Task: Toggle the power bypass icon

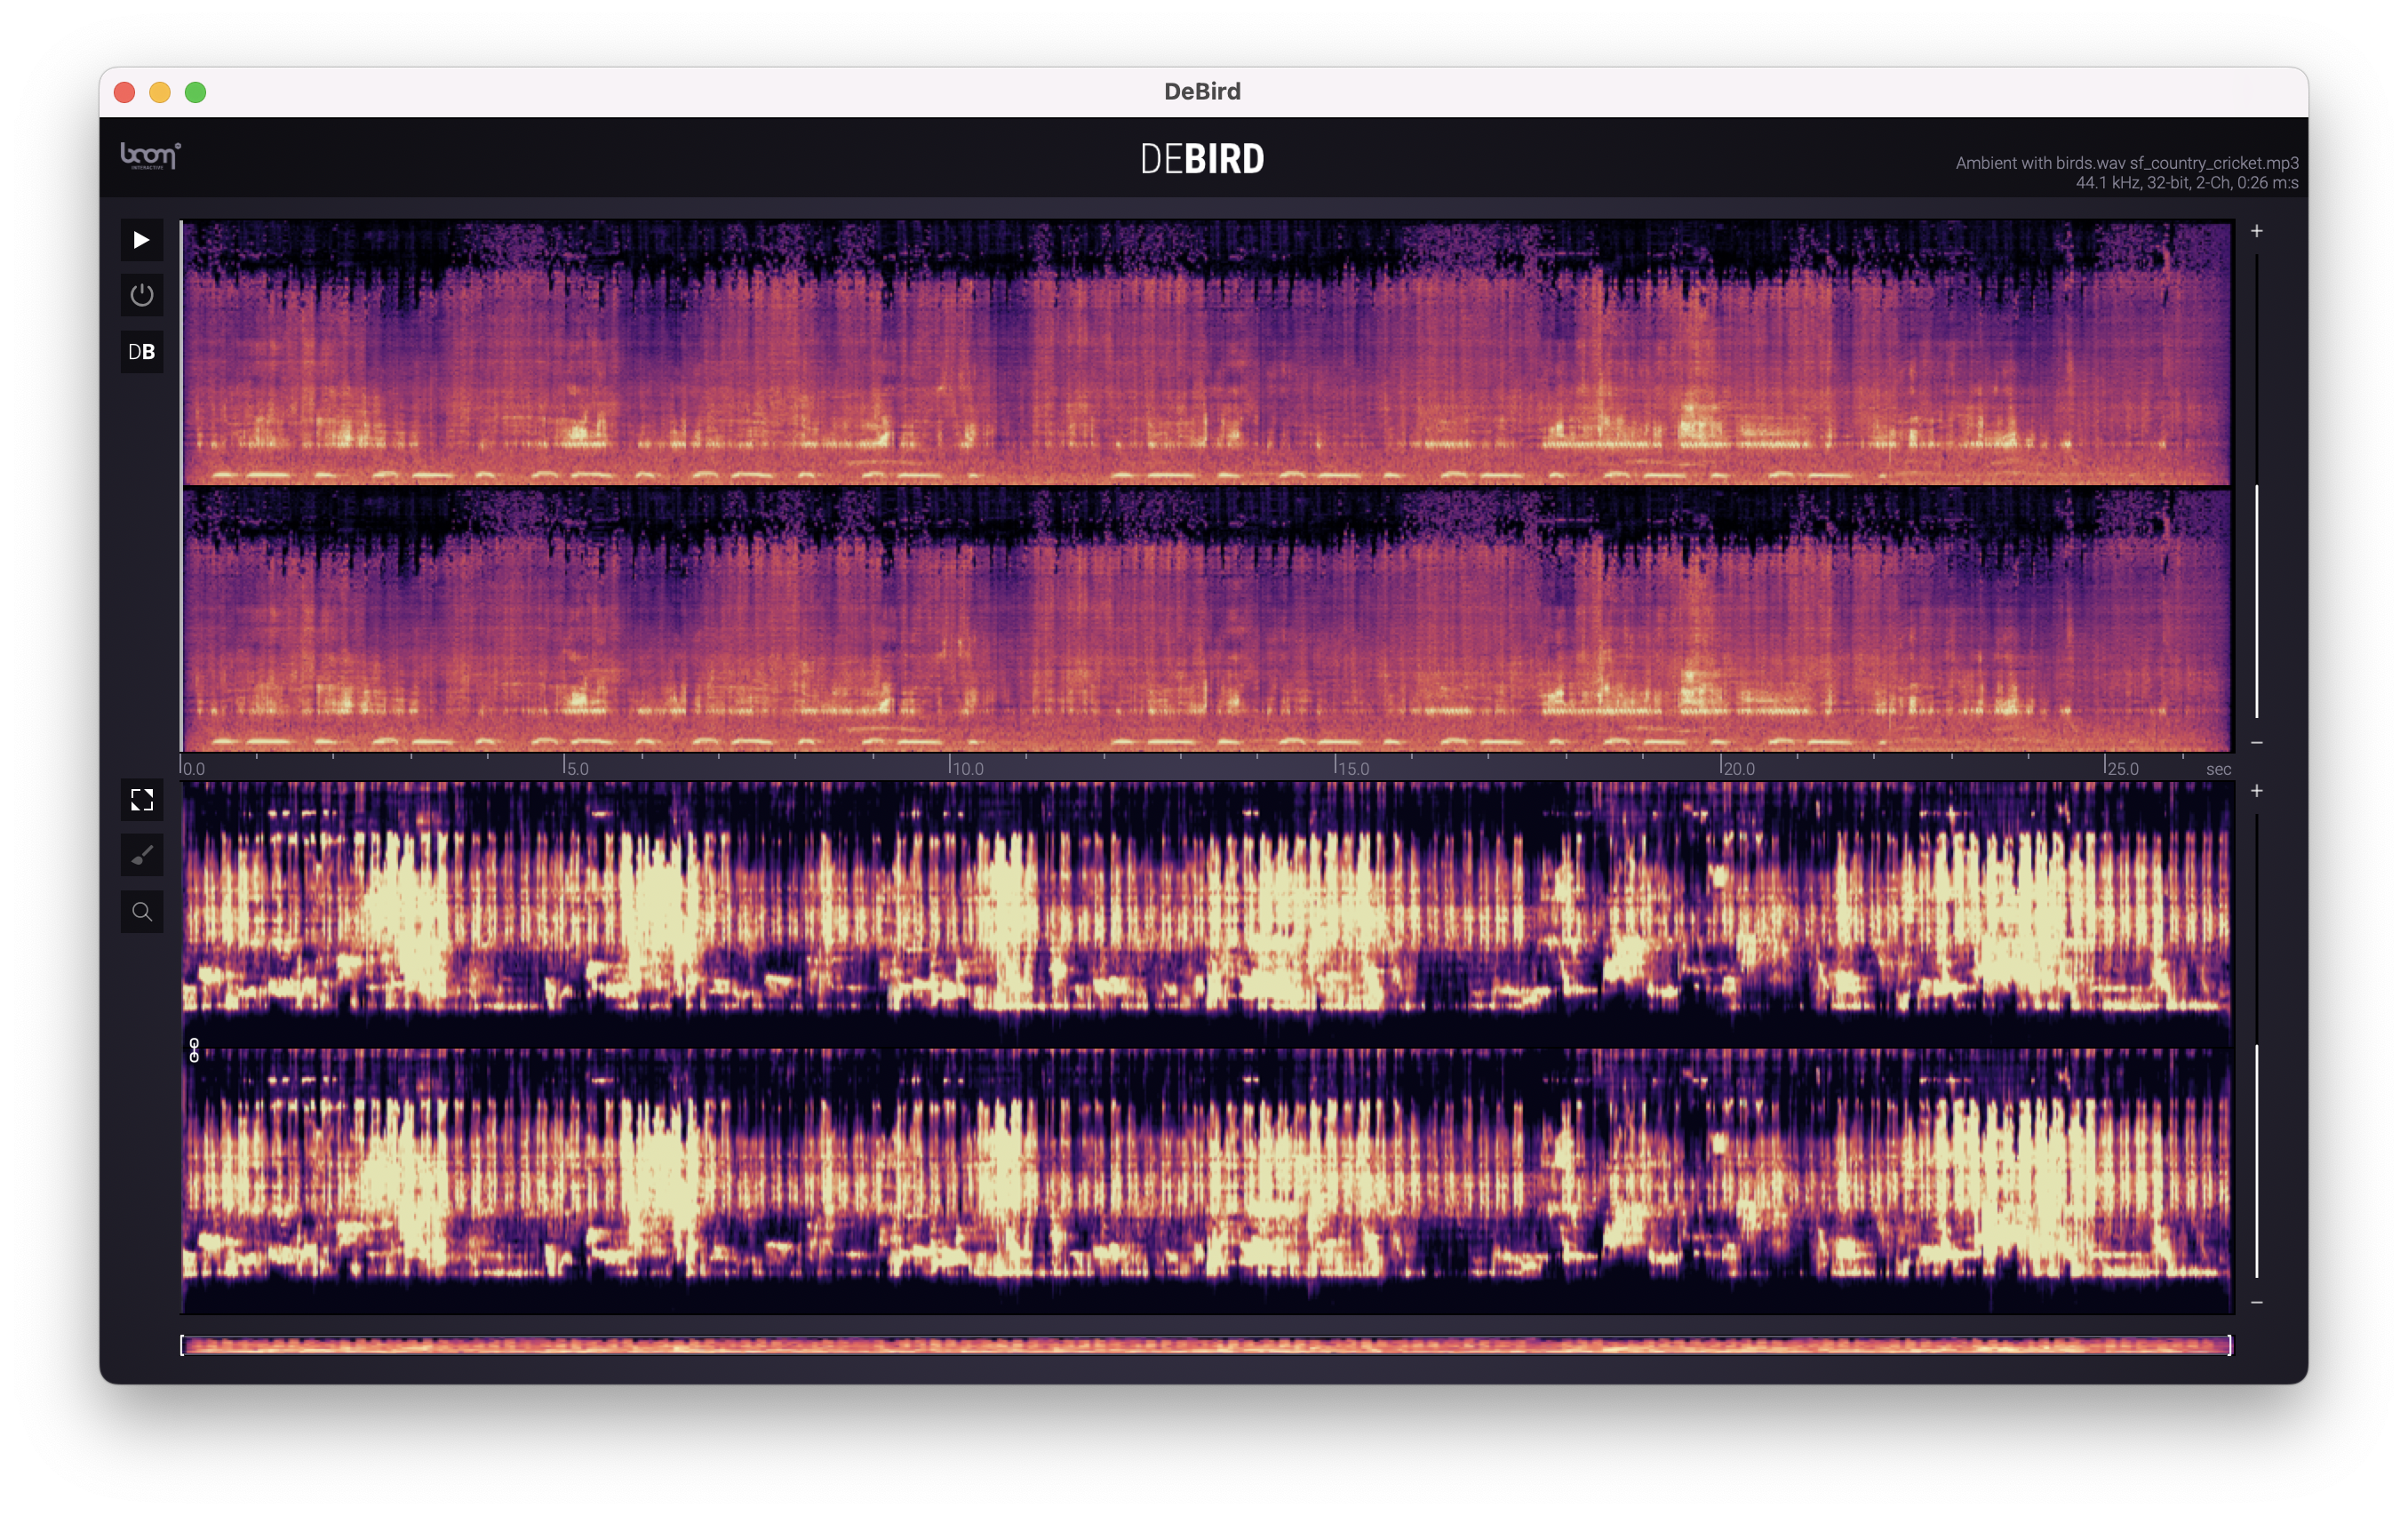Action: tap(142, 296)
